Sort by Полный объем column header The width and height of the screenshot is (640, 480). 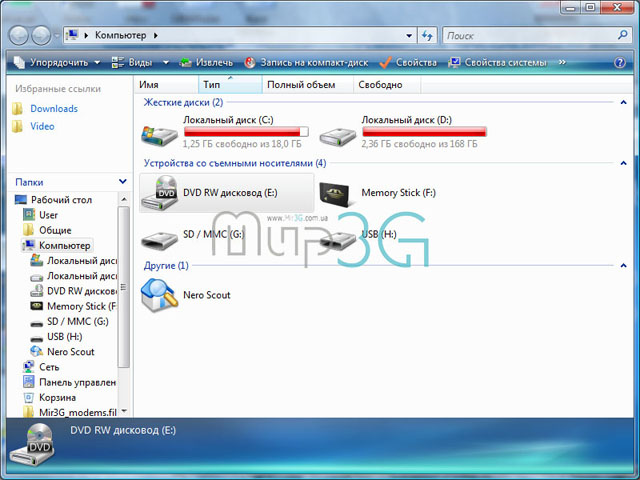308,84
